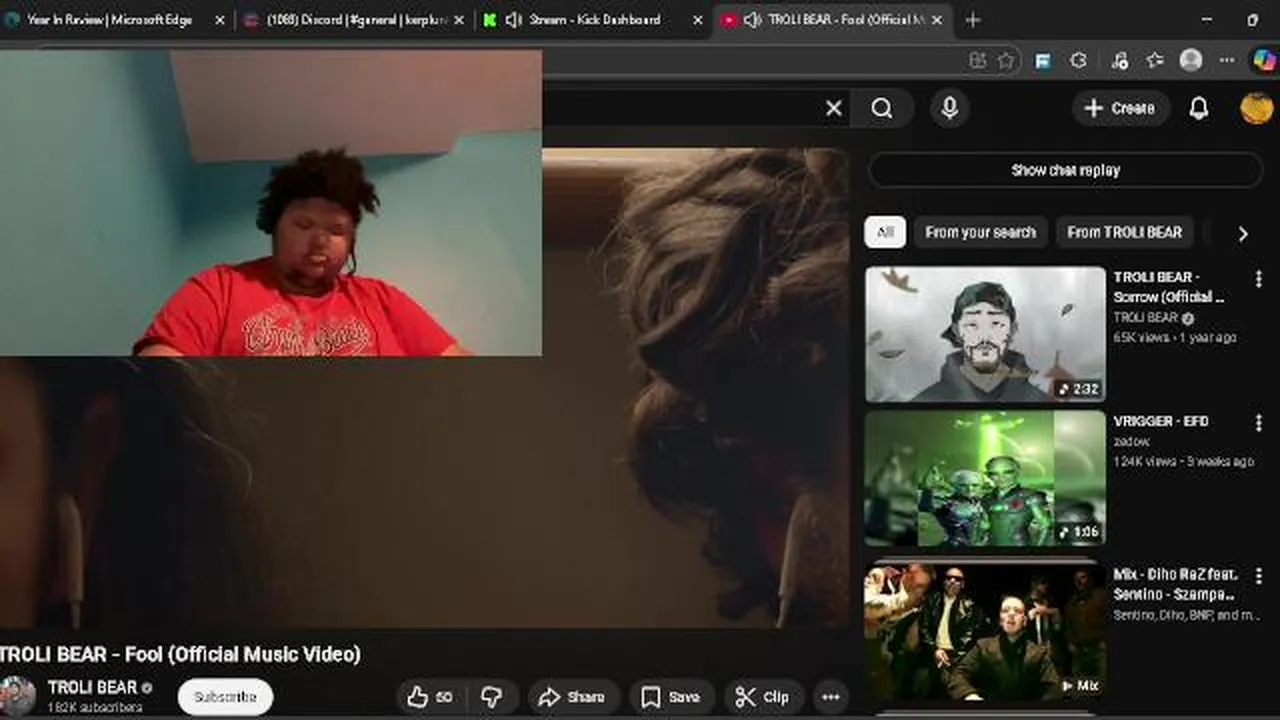The height and width of the screenshot is (720, 1280).
Task: Close the TROLI BEAR YouTube tab
Action: (937, 20)
